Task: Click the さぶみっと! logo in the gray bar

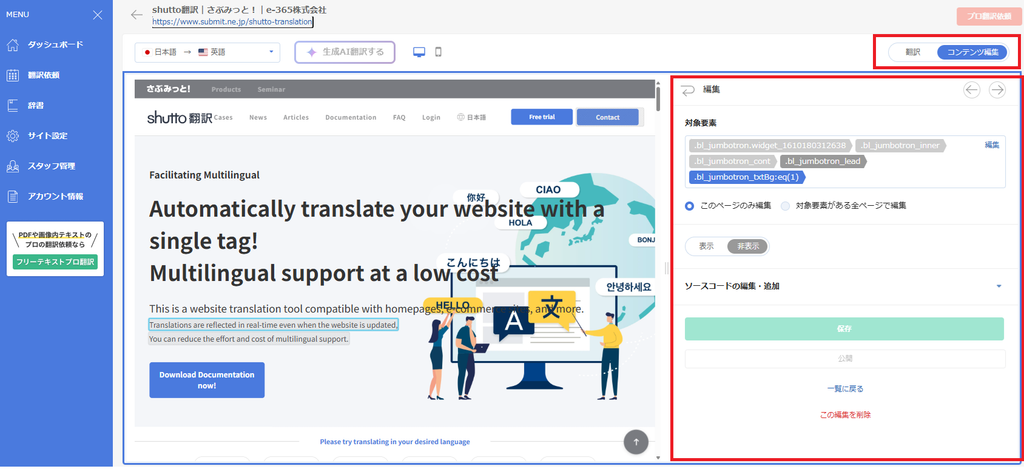Action: [168, 89]
